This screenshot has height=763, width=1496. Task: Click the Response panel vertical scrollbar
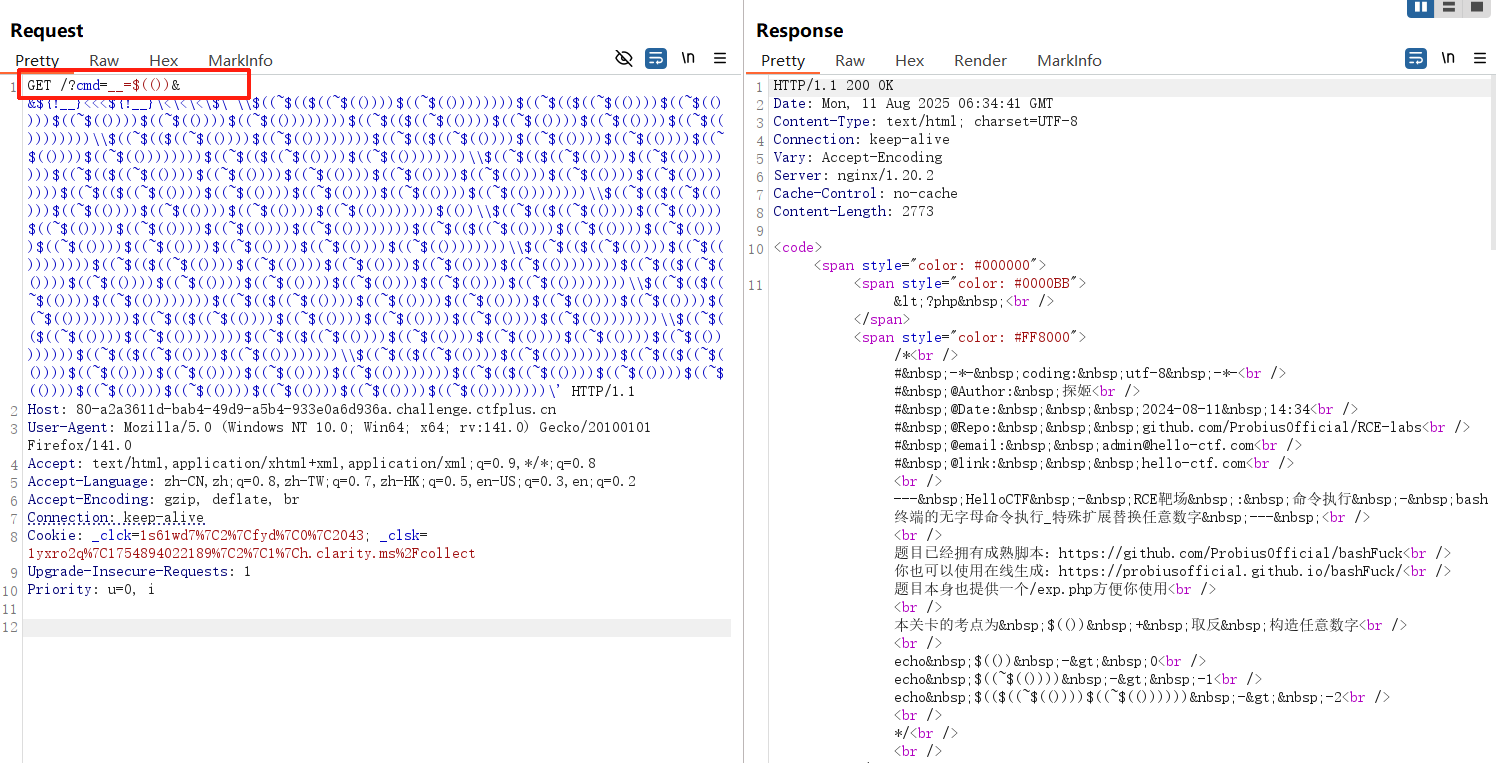click(1493, 160)
